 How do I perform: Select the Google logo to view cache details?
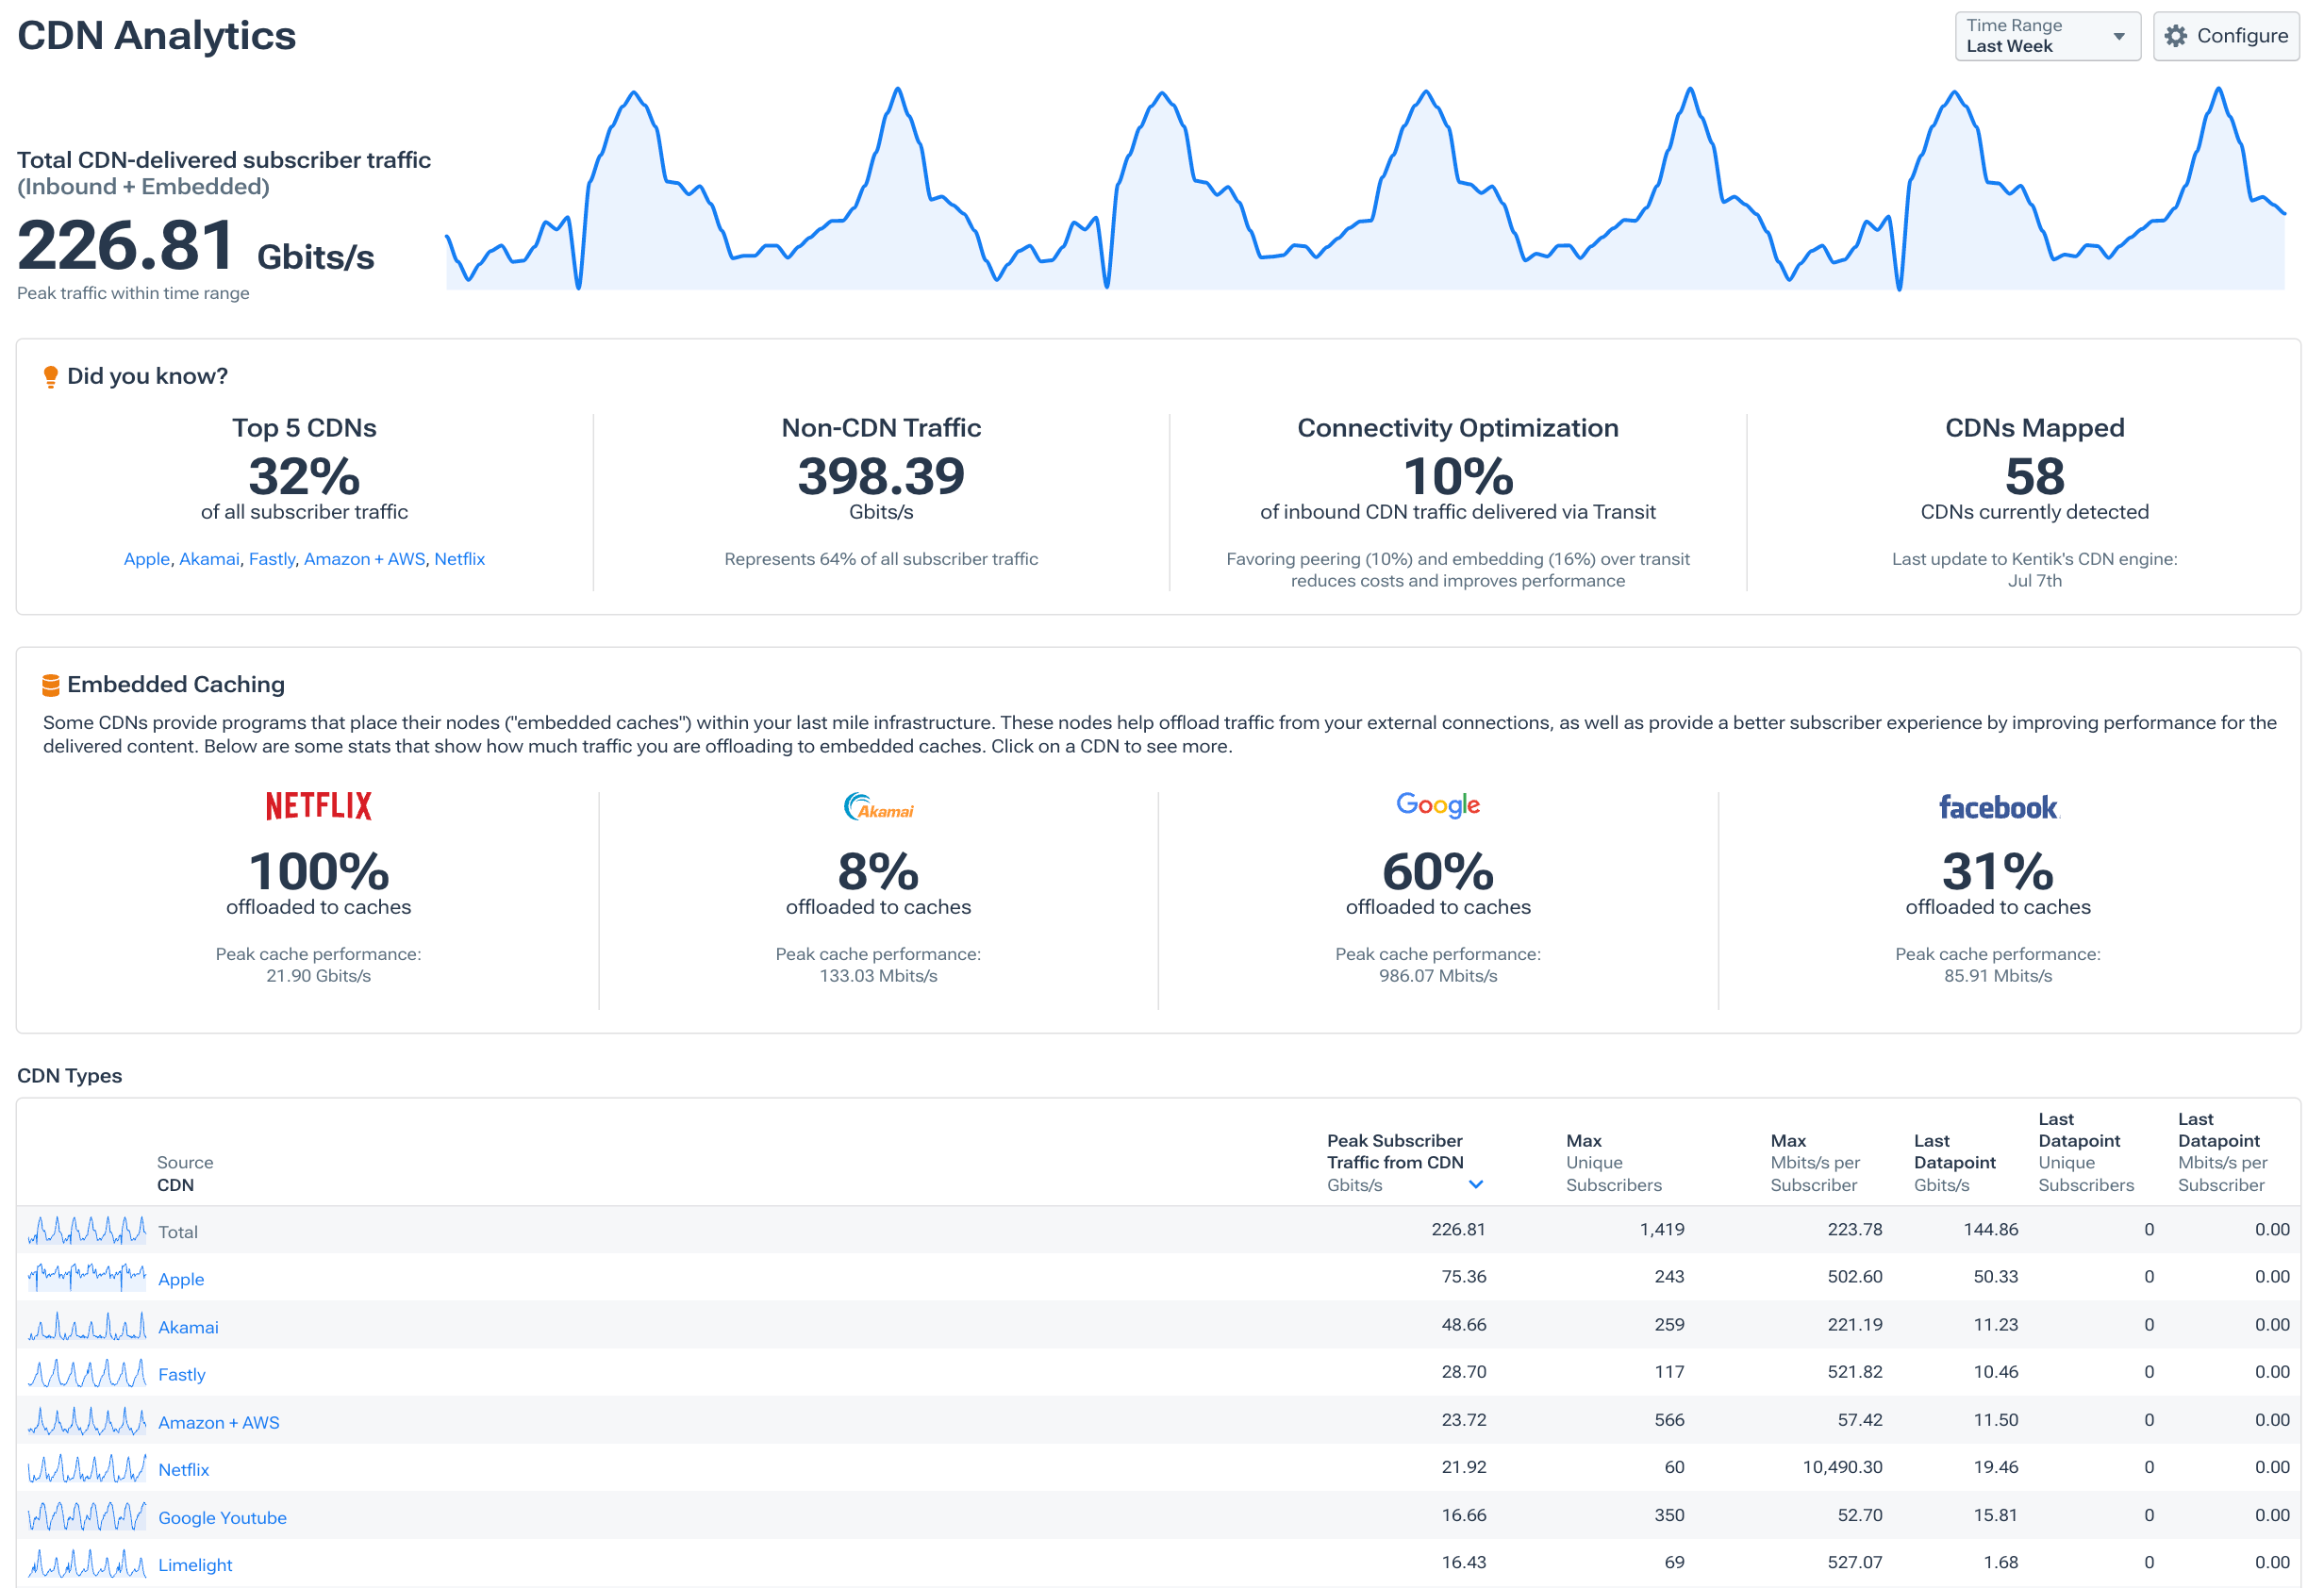point(1438,805)
